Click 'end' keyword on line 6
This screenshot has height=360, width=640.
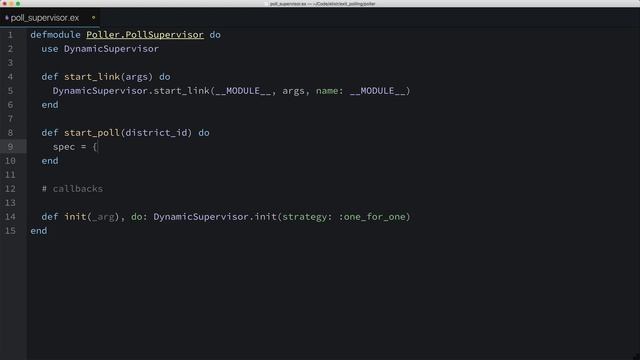pos(50,105)
